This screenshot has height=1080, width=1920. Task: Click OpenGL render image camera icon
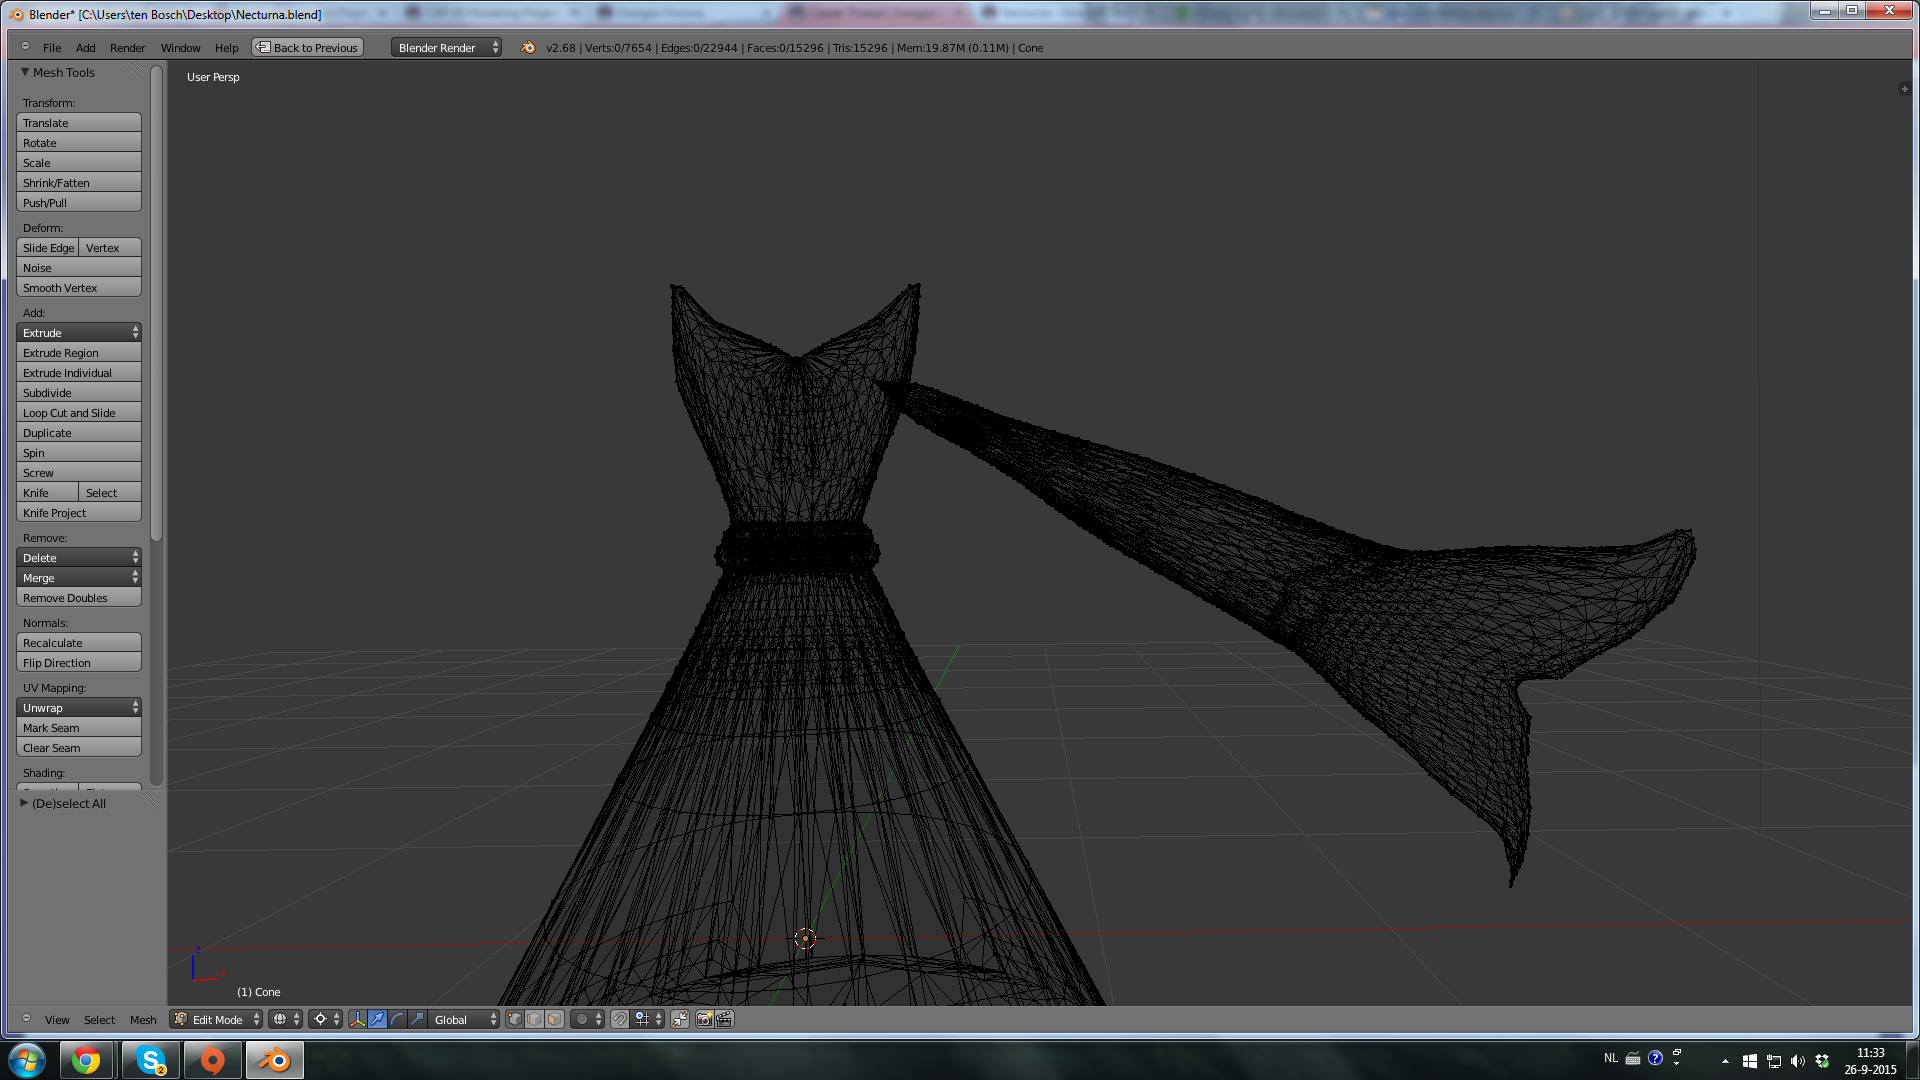pos(704,1019)
